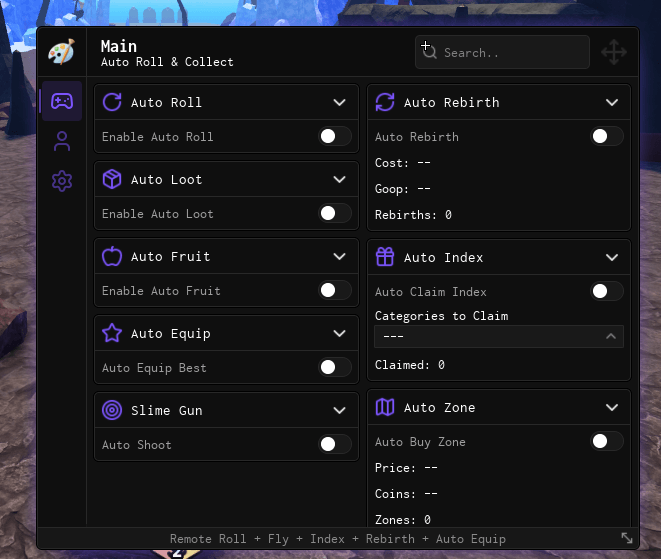Screen dimensions: 661x559
Task: Click the Auto Roll & Collect subtitle
Action: click(167, 62)
